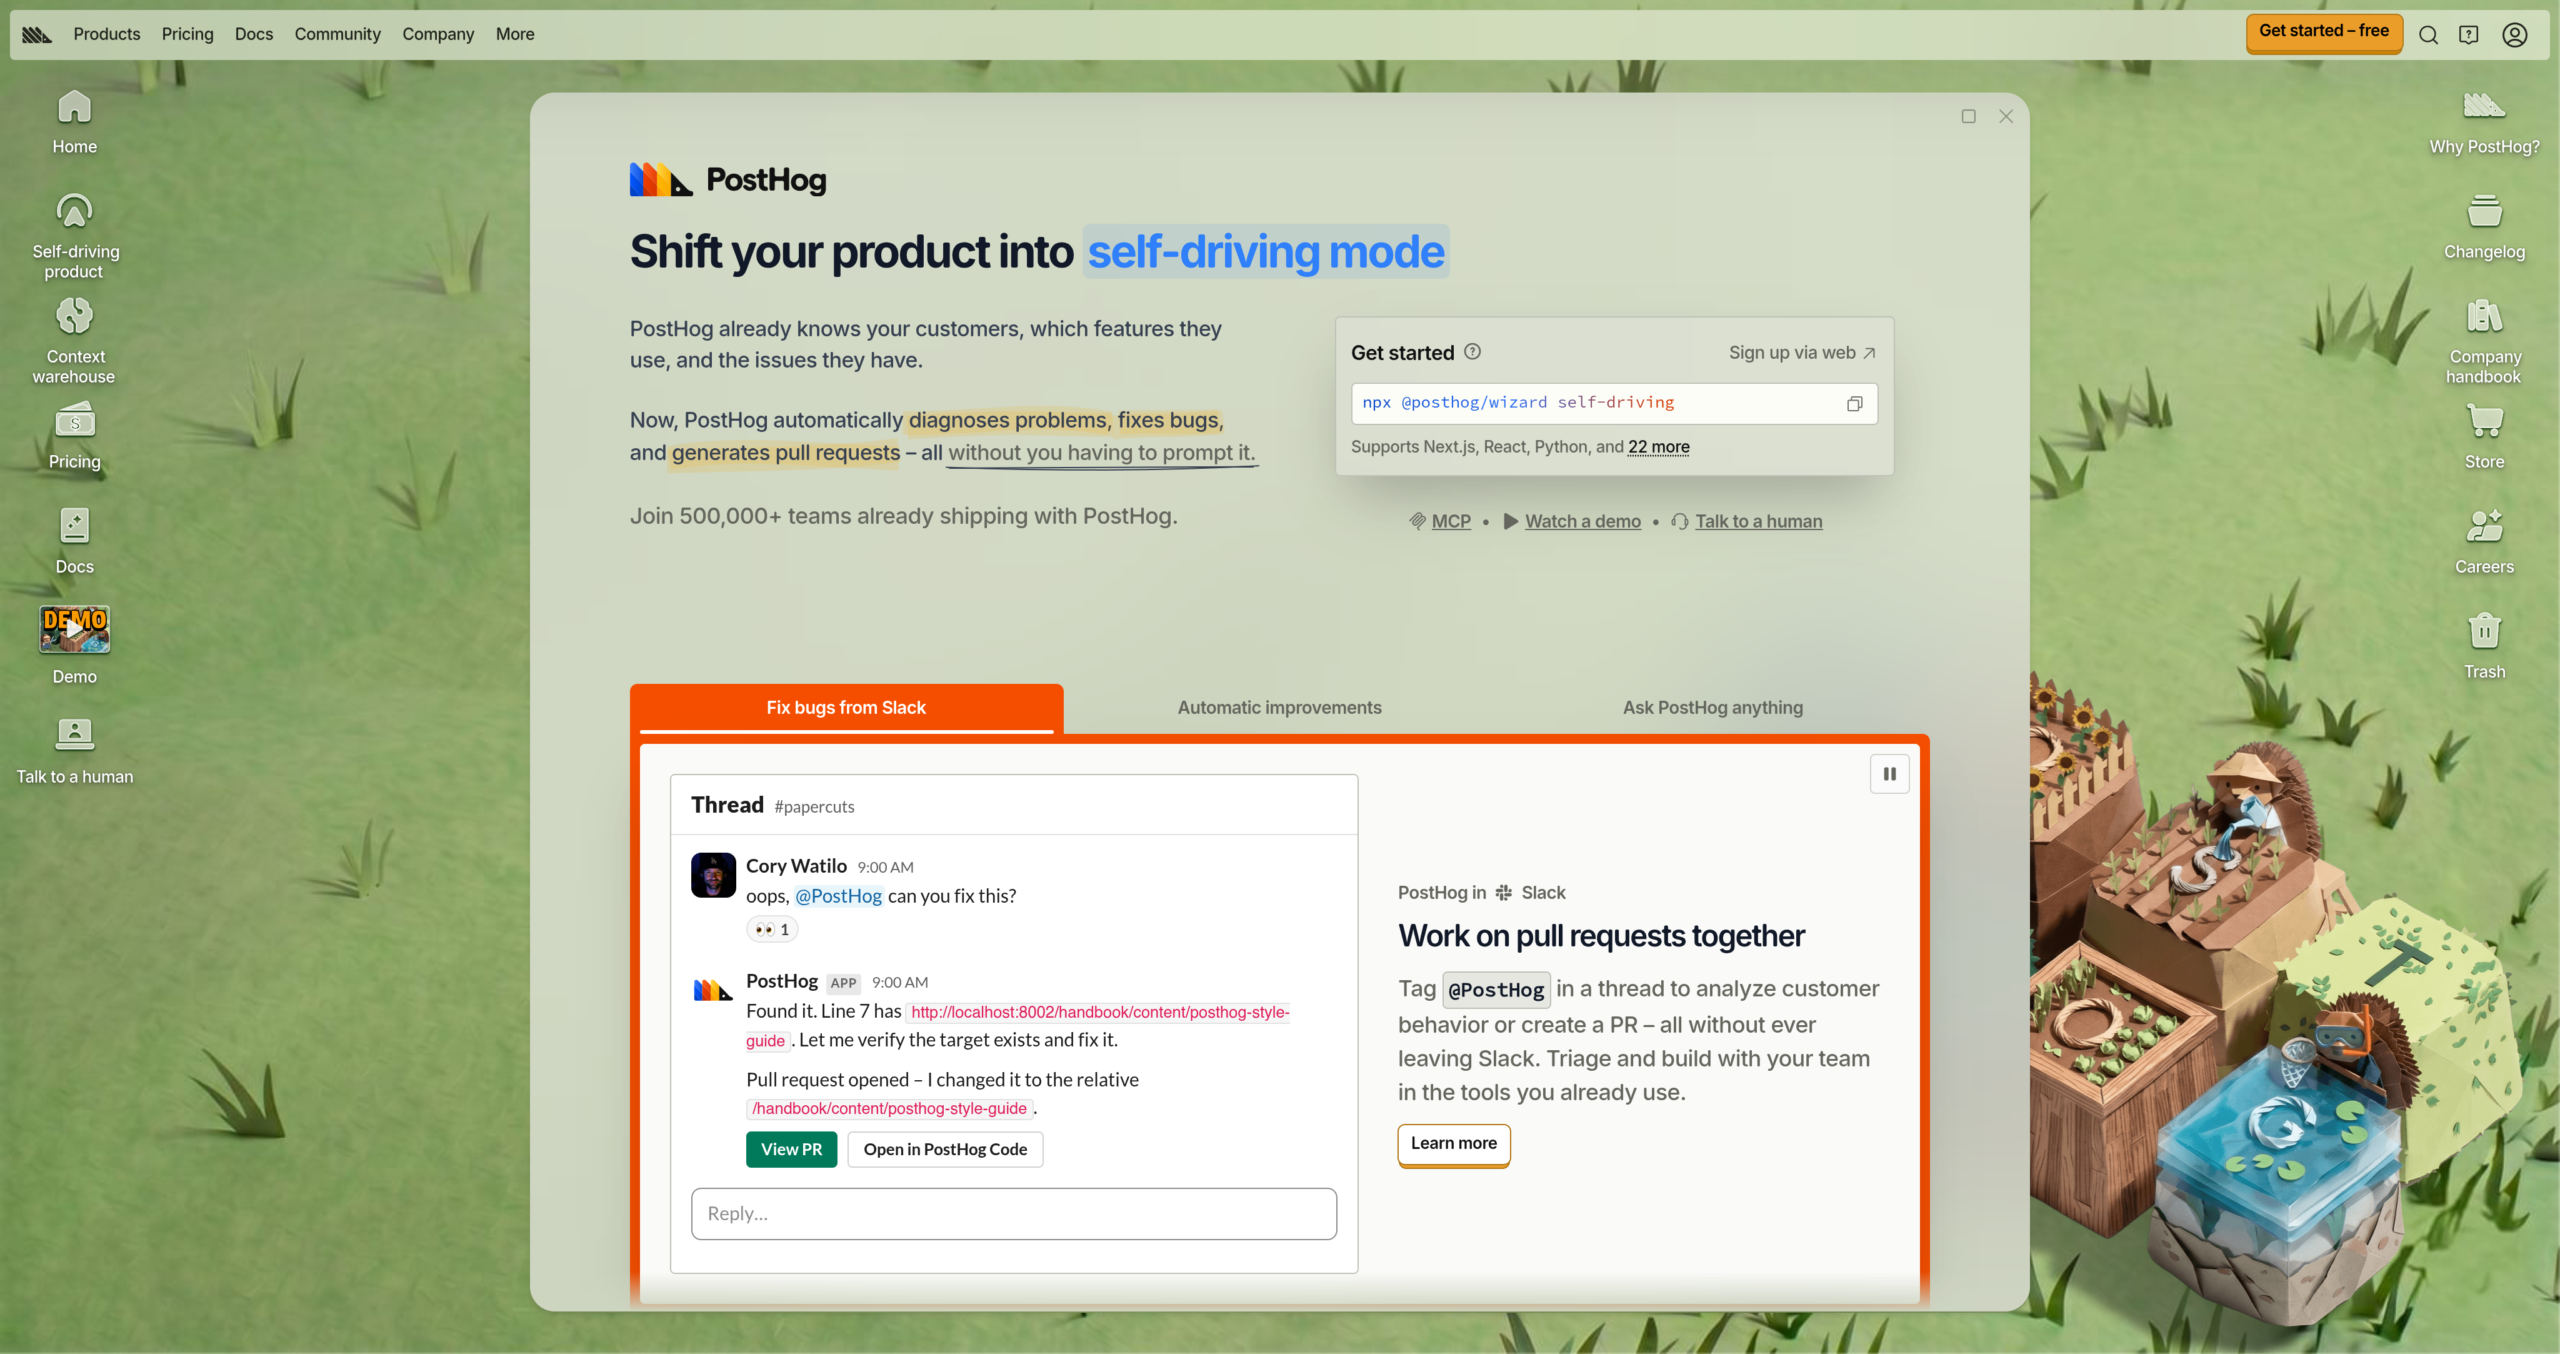Click Talk to a human link under Get started
Viewport: 2560px width, 1354px height.
[1758, 521]
